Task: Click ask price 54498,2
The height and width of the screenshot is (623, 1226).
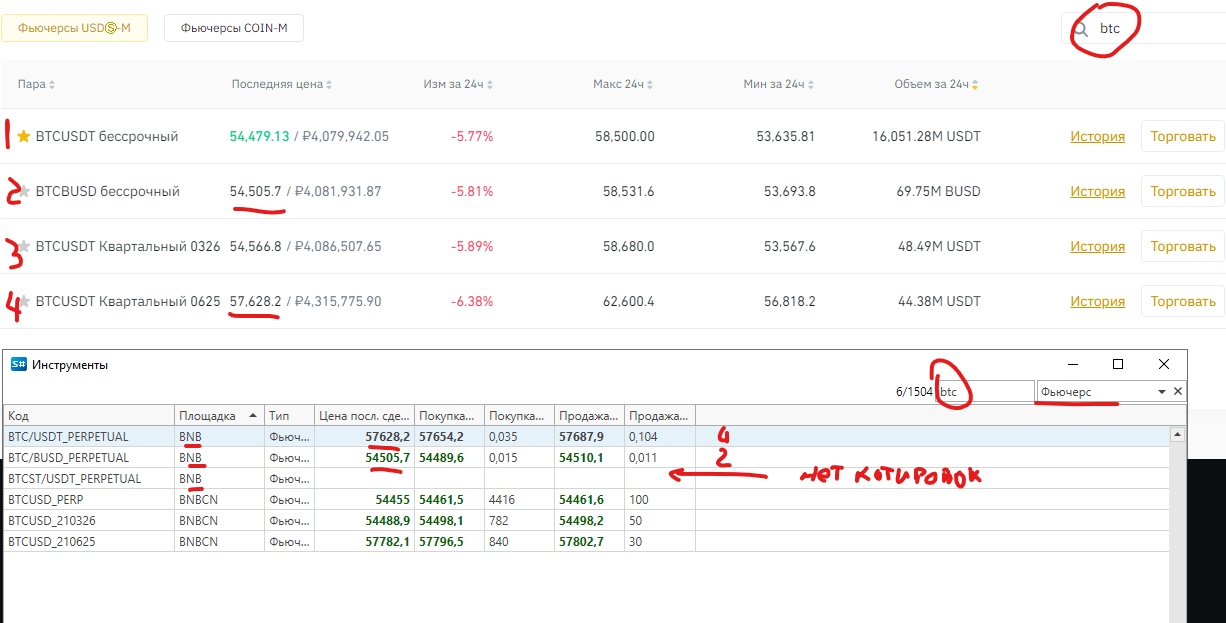Action: click(581, 521)
